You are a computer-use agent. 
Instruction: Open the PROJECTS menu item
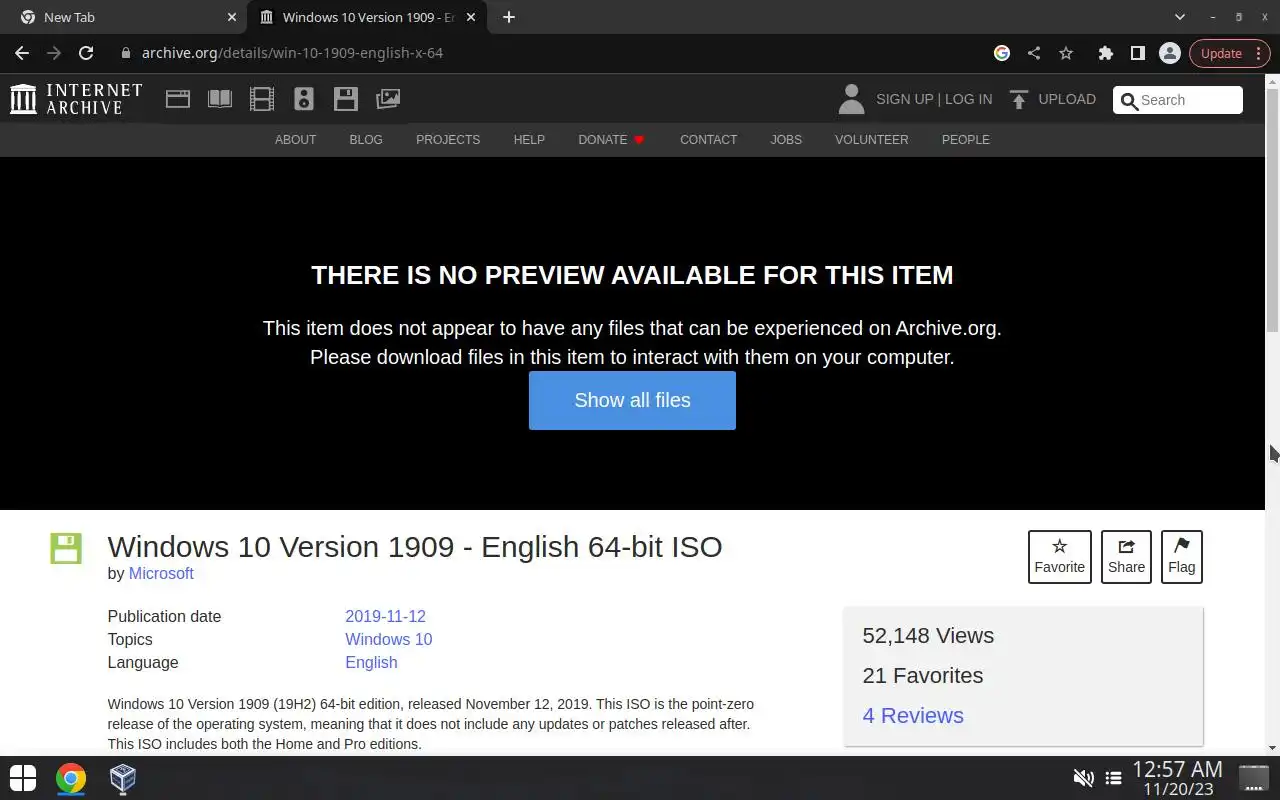[x=448, y=140]
